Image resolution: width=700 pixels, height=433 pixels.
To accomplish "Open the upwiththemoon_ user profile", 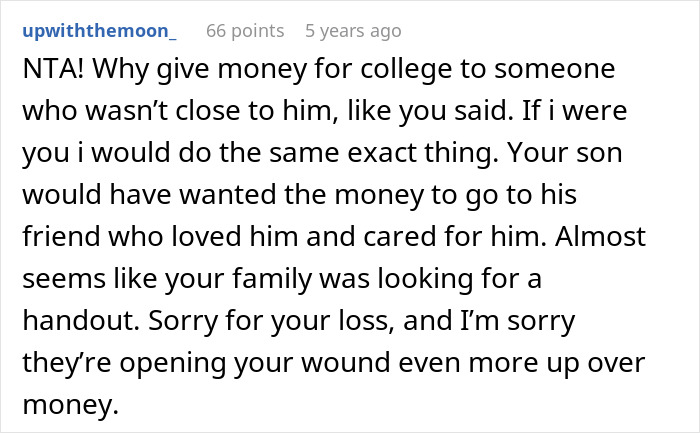I will click(98, 31).
